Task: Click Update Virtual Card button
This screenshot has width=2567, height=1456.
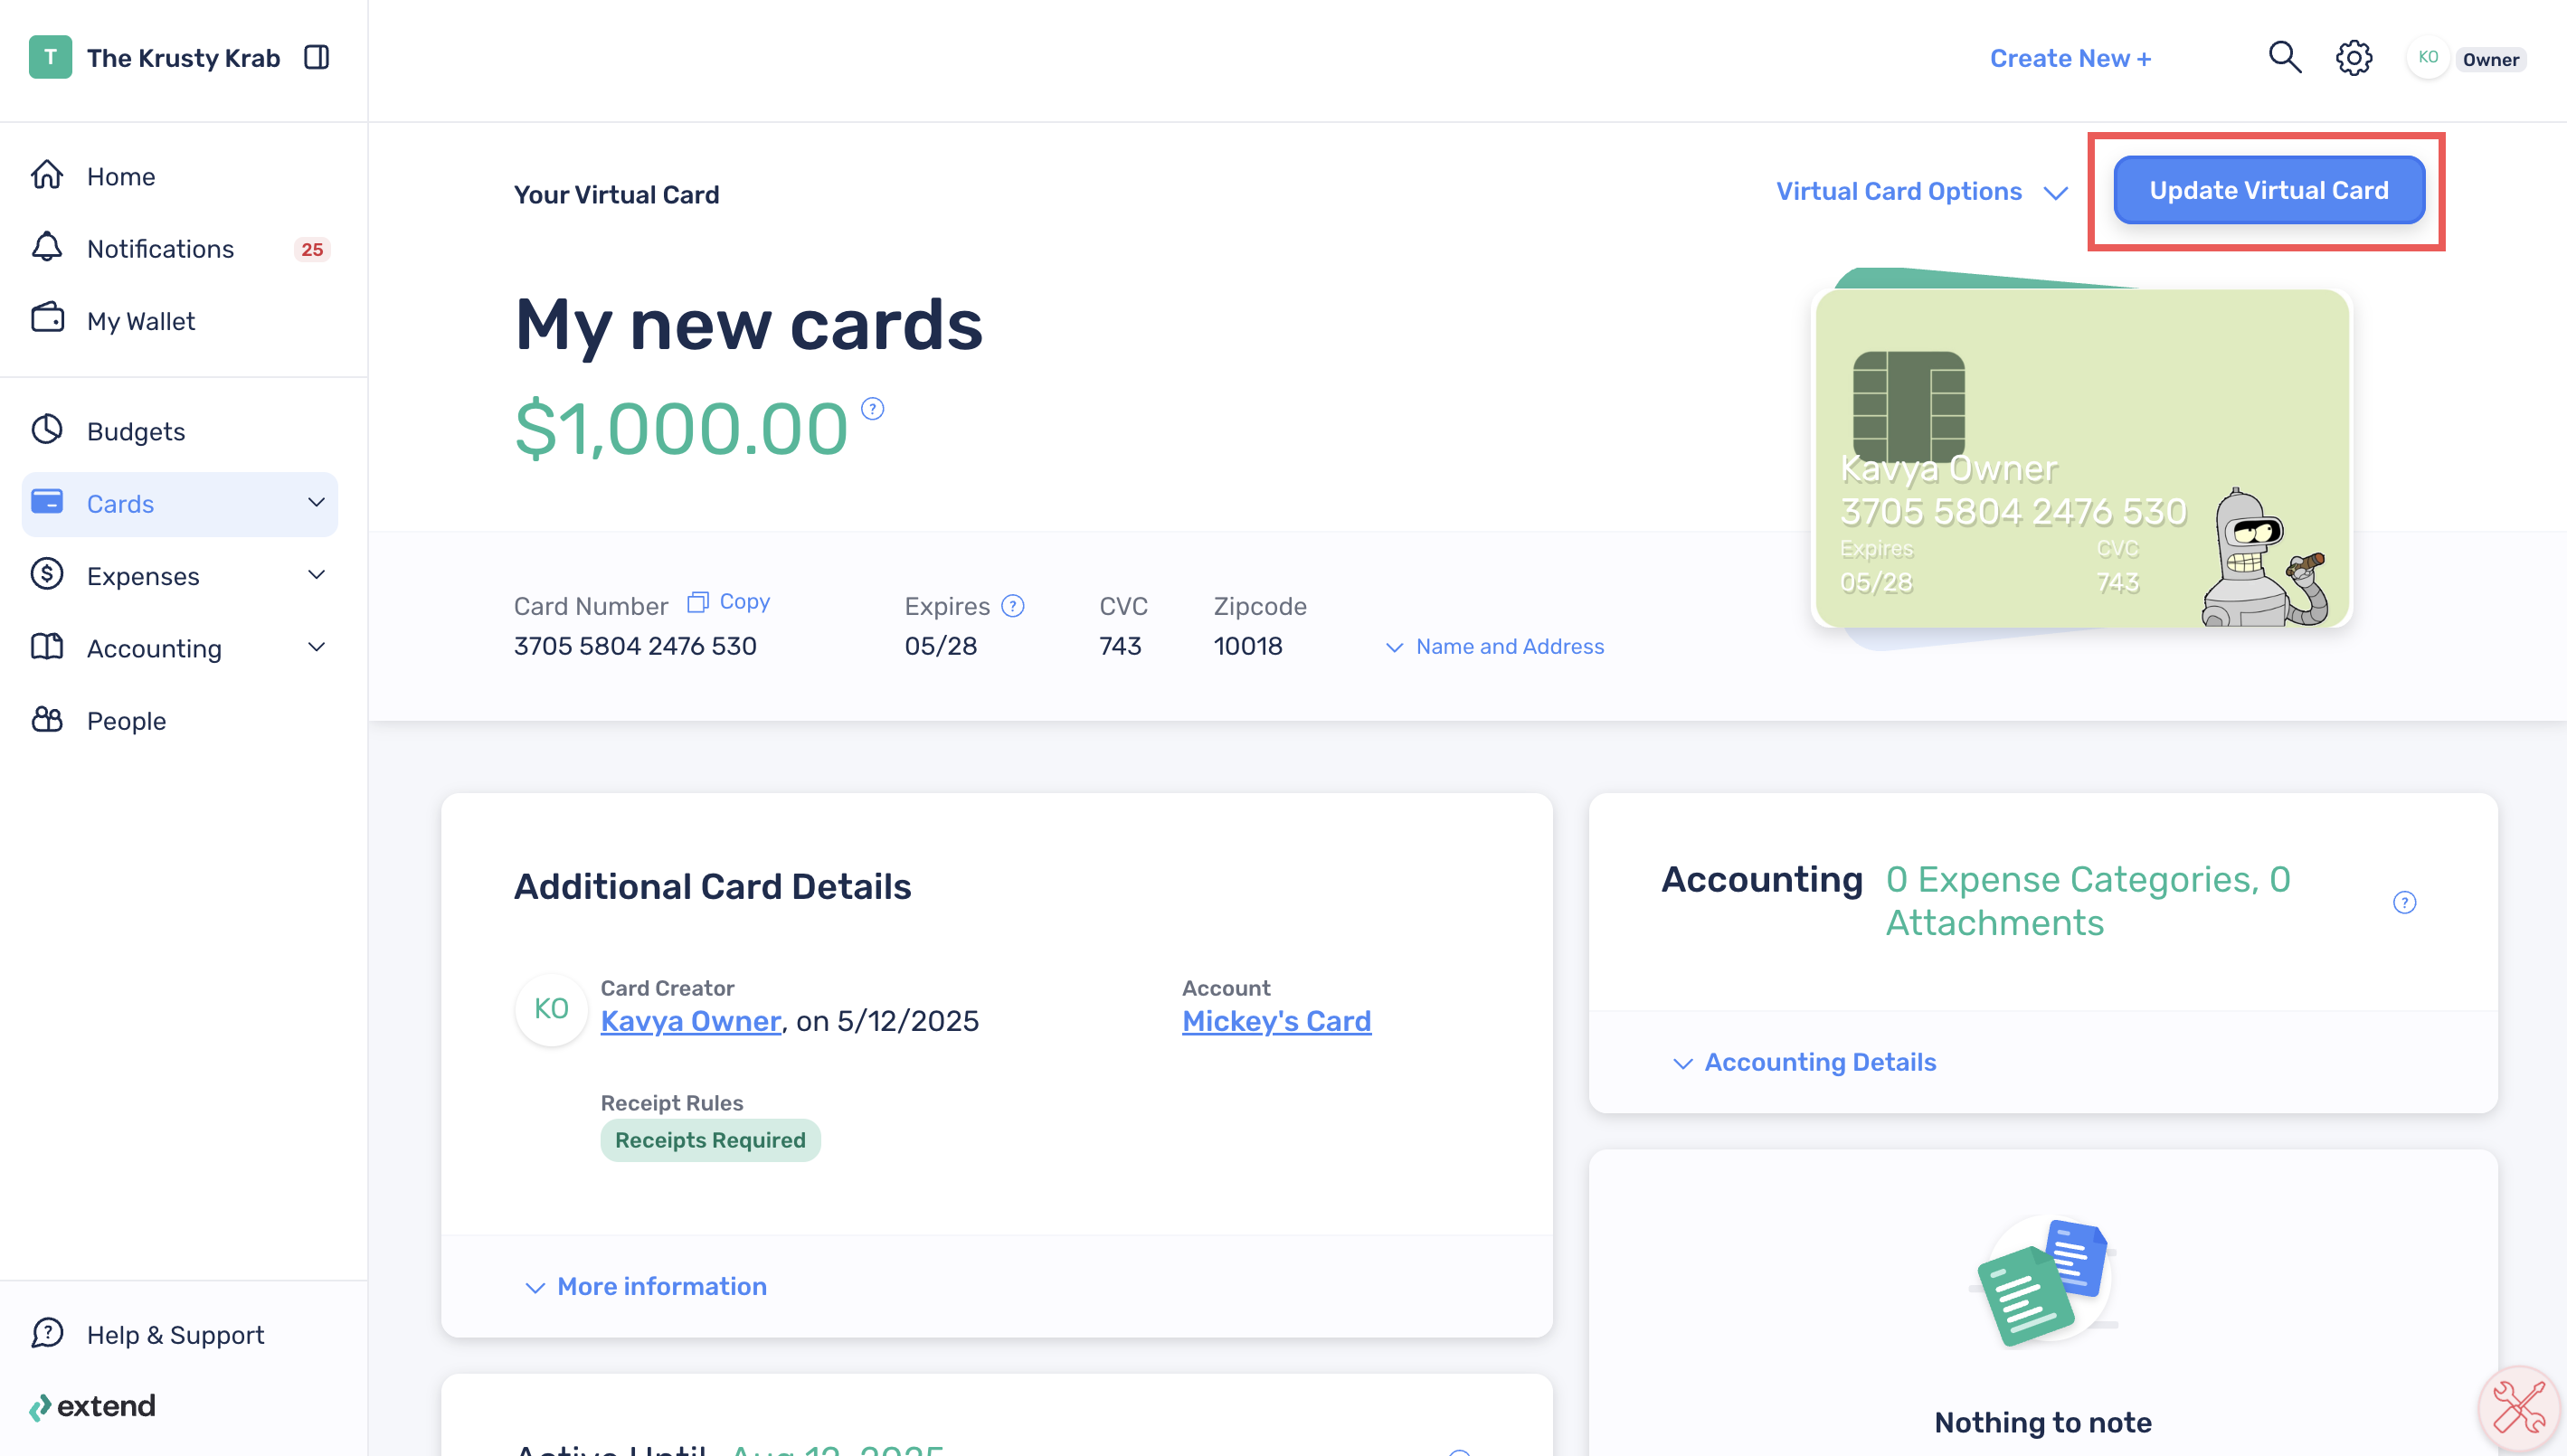Action: pyautogui.click(x=2268, y=190)
